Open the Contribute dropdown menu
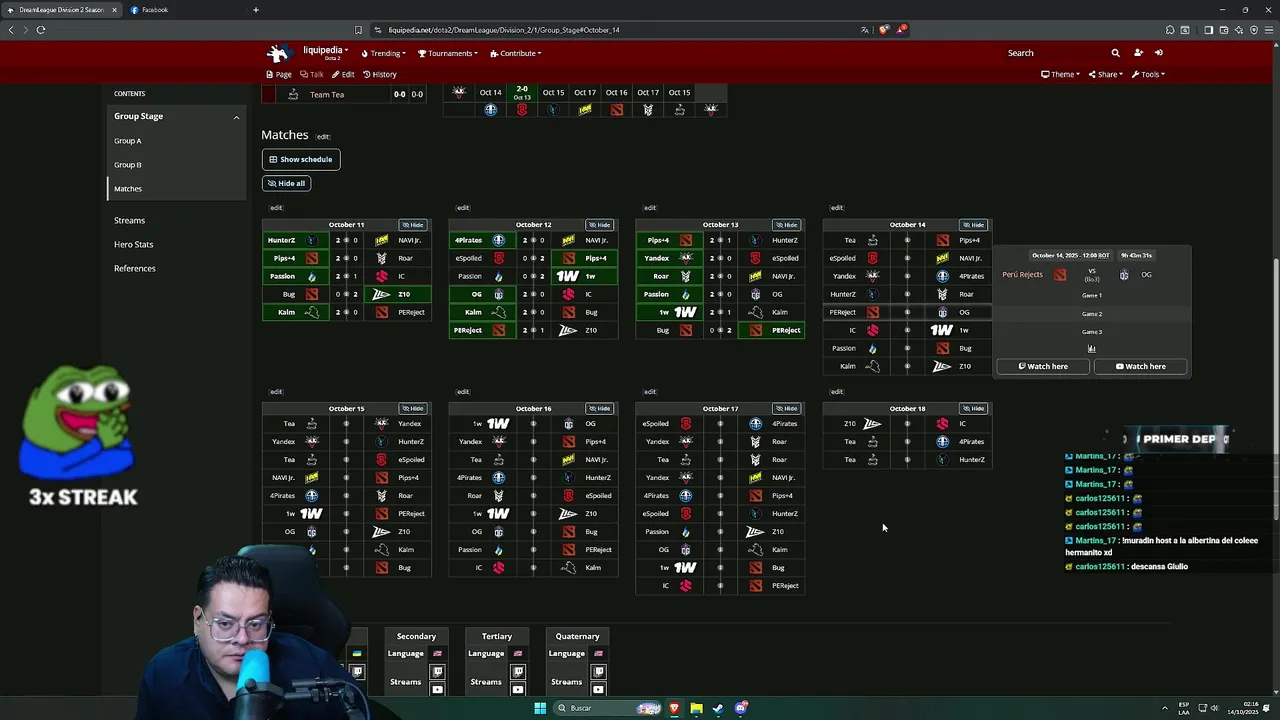 [515, 53]
